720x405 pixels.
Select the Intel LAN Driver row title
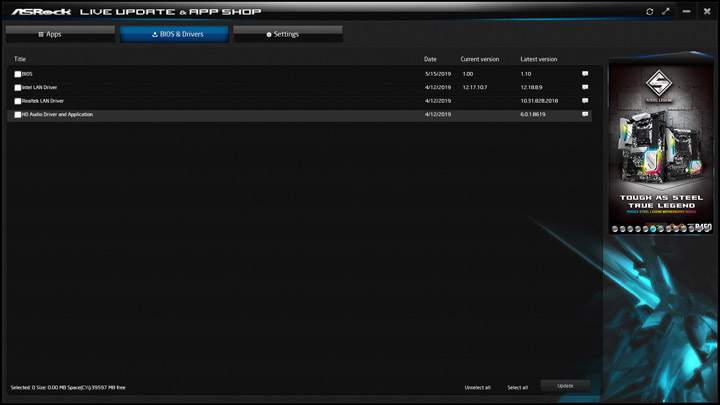[x=39, y=87]
